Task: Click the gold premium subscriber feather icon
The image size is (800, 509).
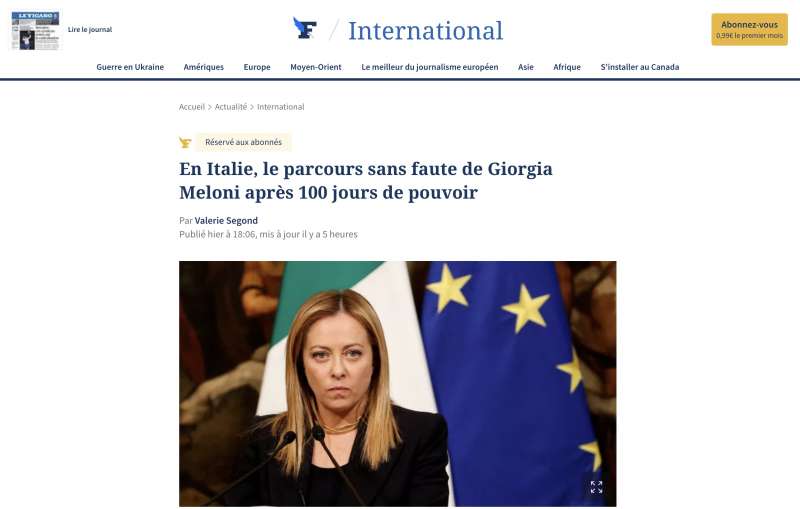Action: pos(185,142)
